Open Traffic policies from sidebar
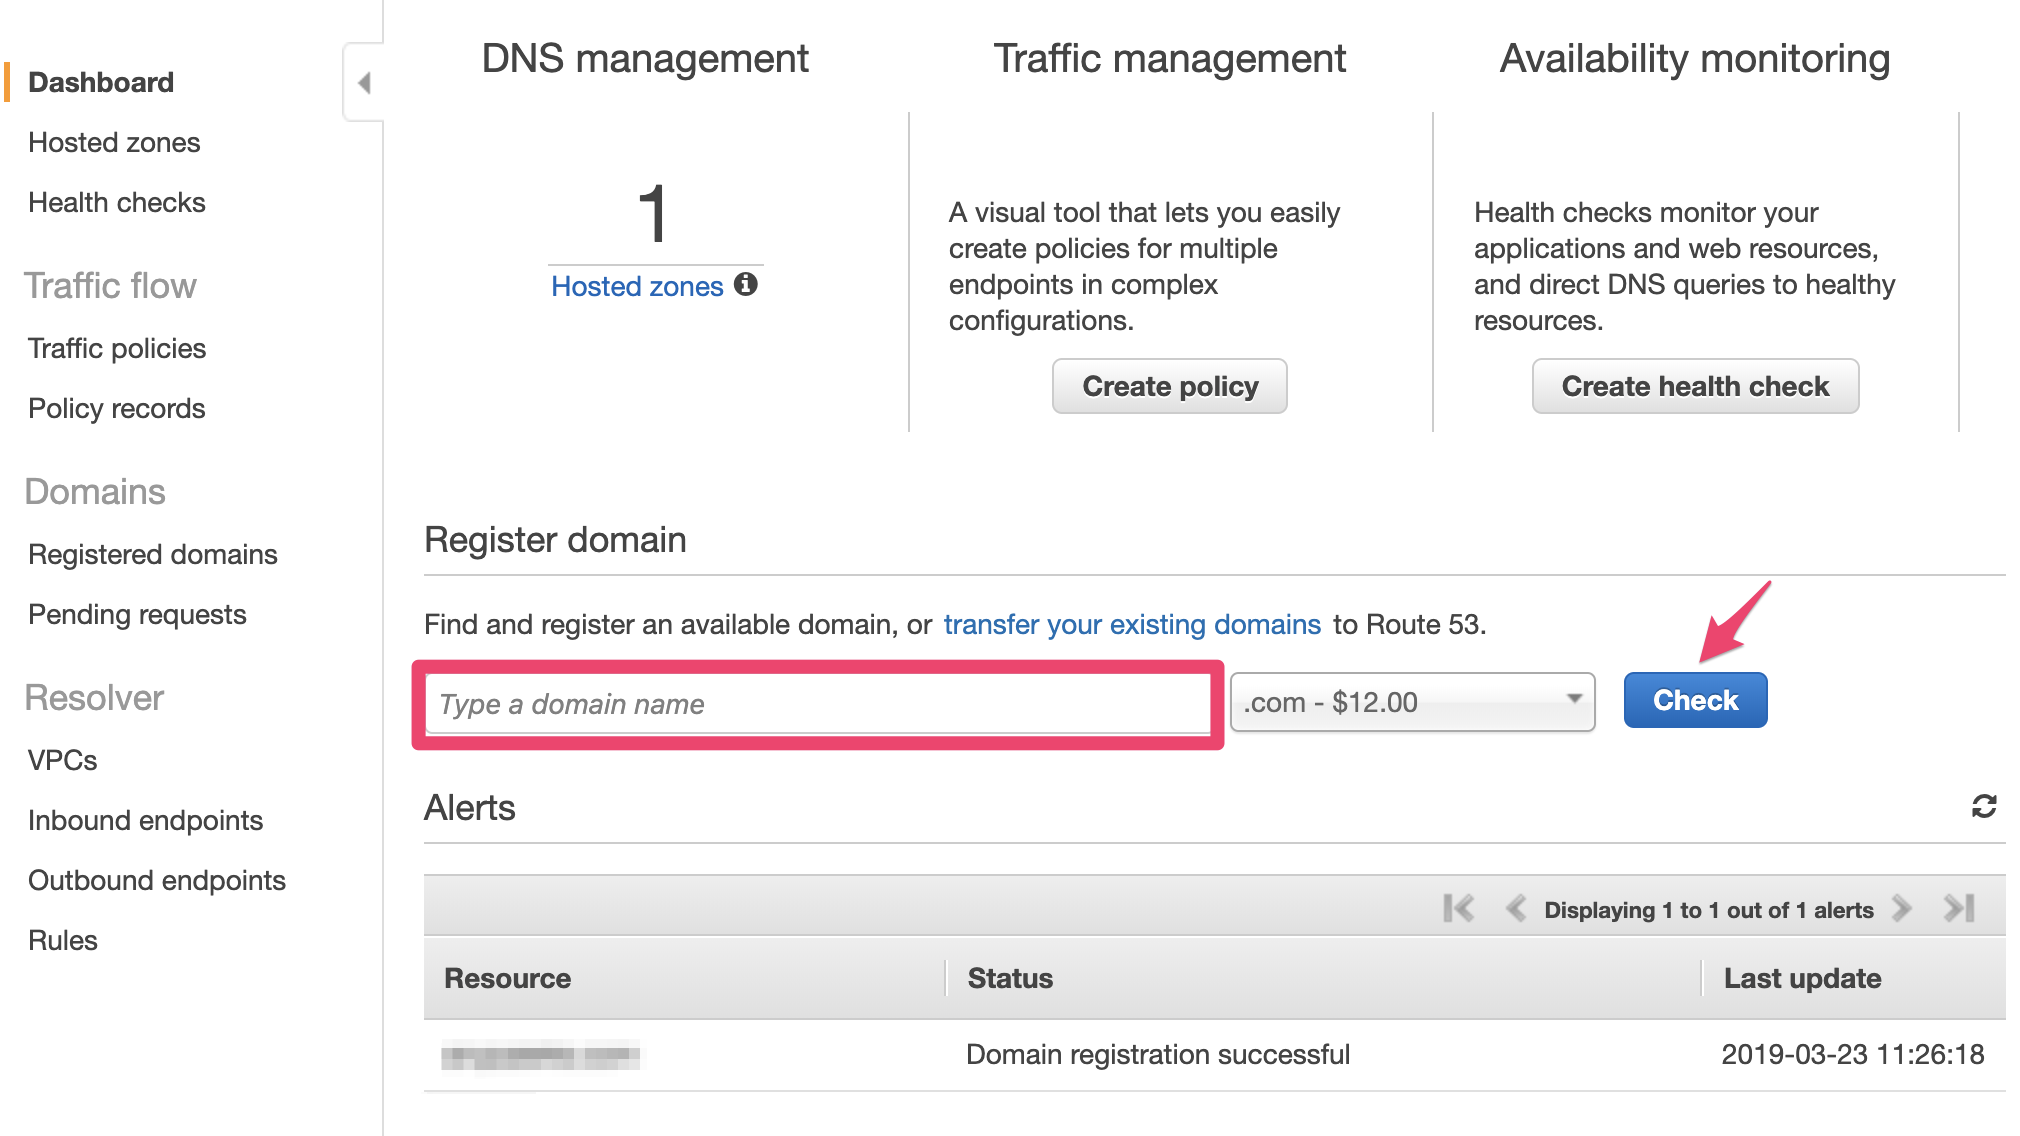Screen dimensions: 2020x1136 point(117,348)
